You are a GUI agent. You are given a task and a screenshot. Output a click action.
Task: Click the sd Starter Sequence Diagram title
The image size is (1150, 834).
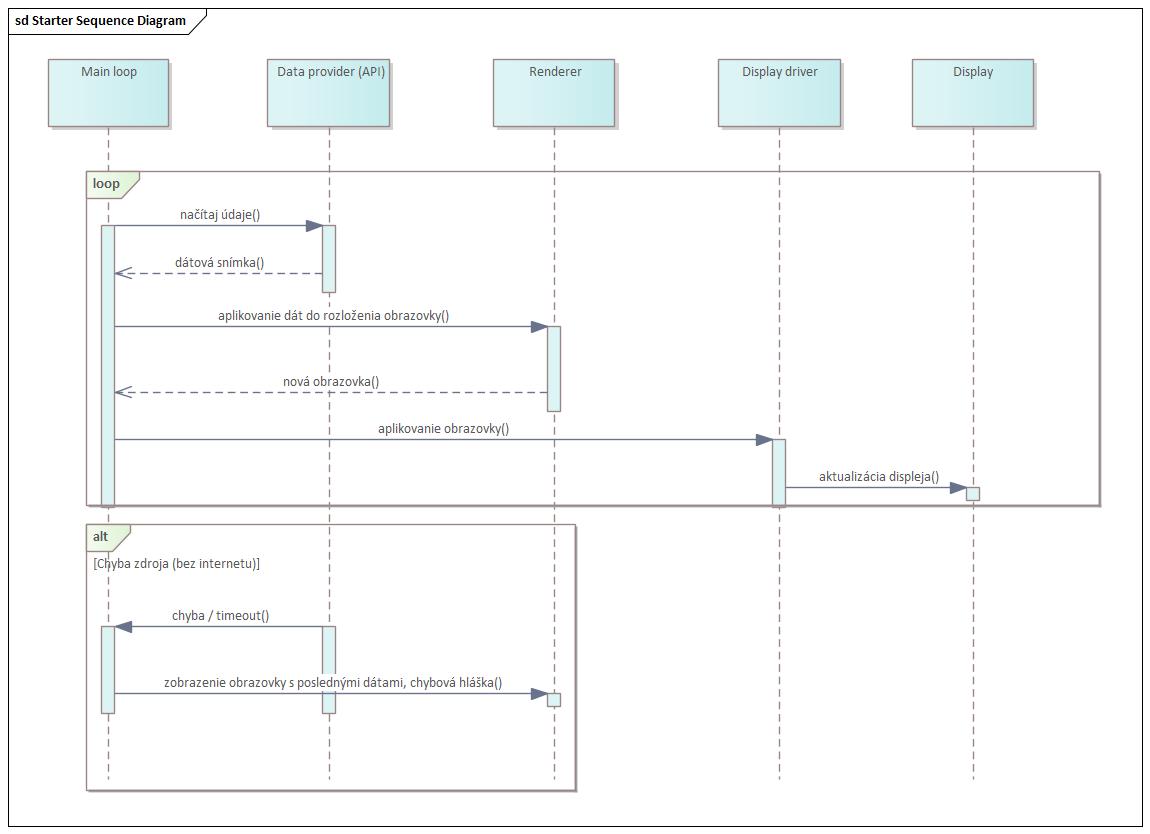click(101, 21)
